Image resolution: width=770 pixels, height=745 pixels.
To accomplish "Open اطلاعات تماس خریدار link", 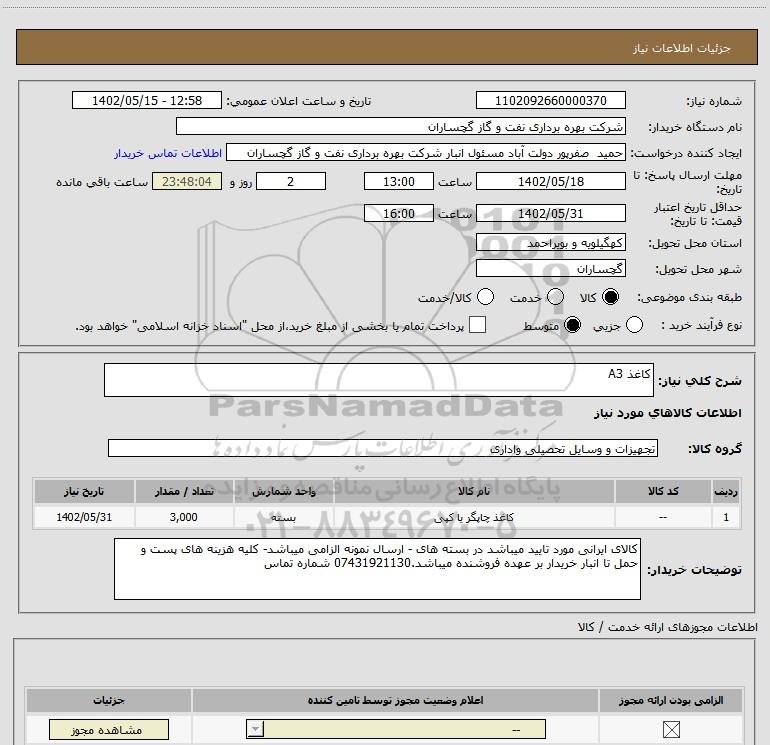I will click(168, 153).
